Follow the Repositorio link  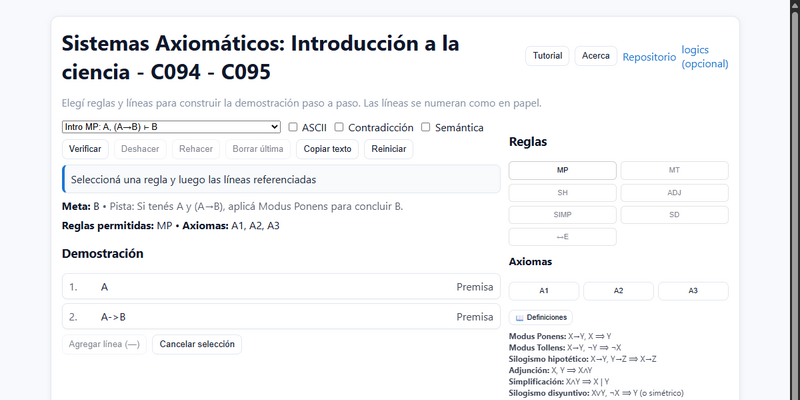point(649,57)
